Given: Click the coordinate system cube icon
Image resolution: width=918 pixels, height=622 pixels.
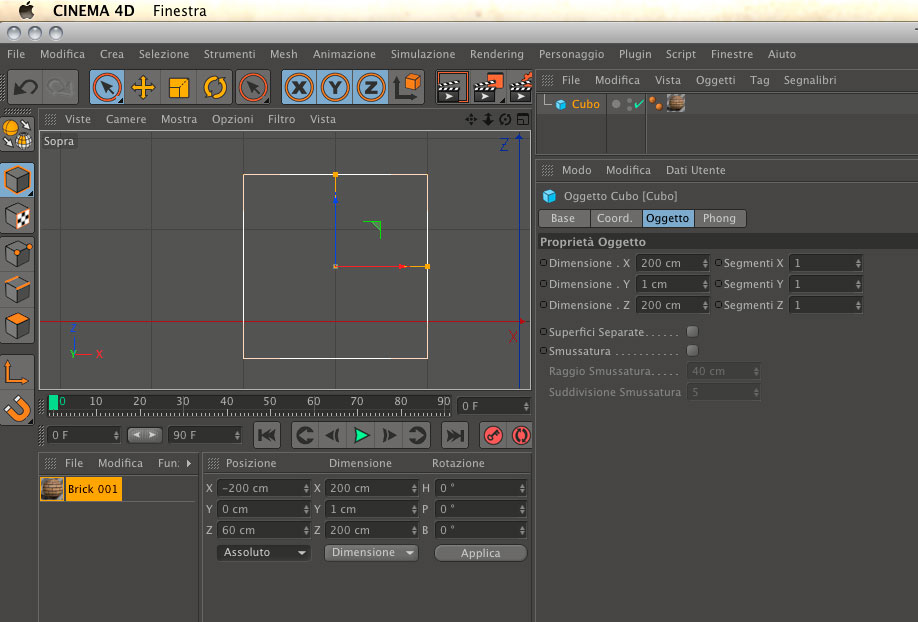Looking at the screenshot, I should [x=407, y=87].
